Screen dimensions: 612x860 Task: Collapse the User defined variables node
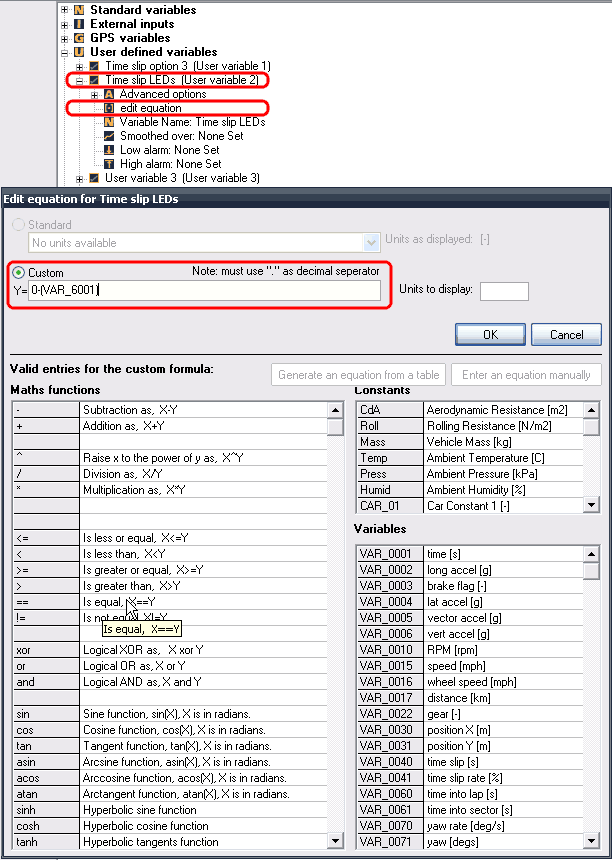65,52
